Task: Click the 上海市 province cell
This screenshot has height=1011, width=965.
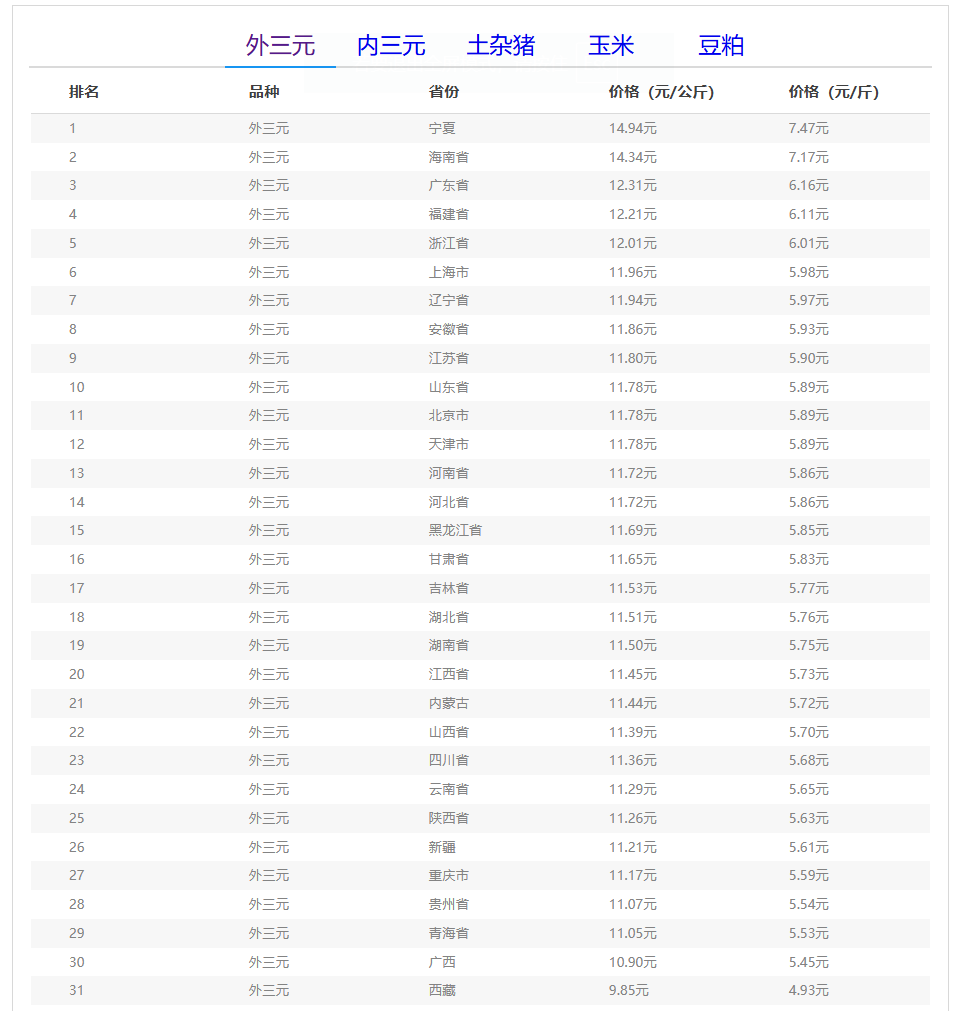Action: [448, 272]
